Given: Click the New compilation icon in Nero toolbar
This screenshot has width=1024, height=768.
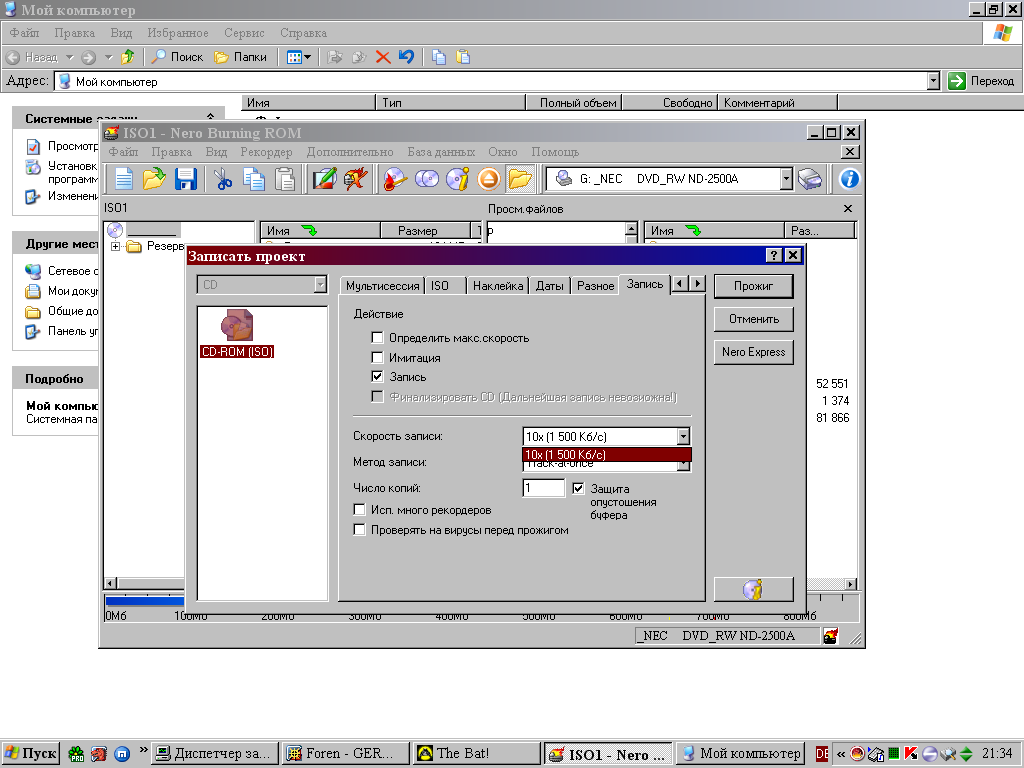Looking at the screenshot, I should [124, 178].
